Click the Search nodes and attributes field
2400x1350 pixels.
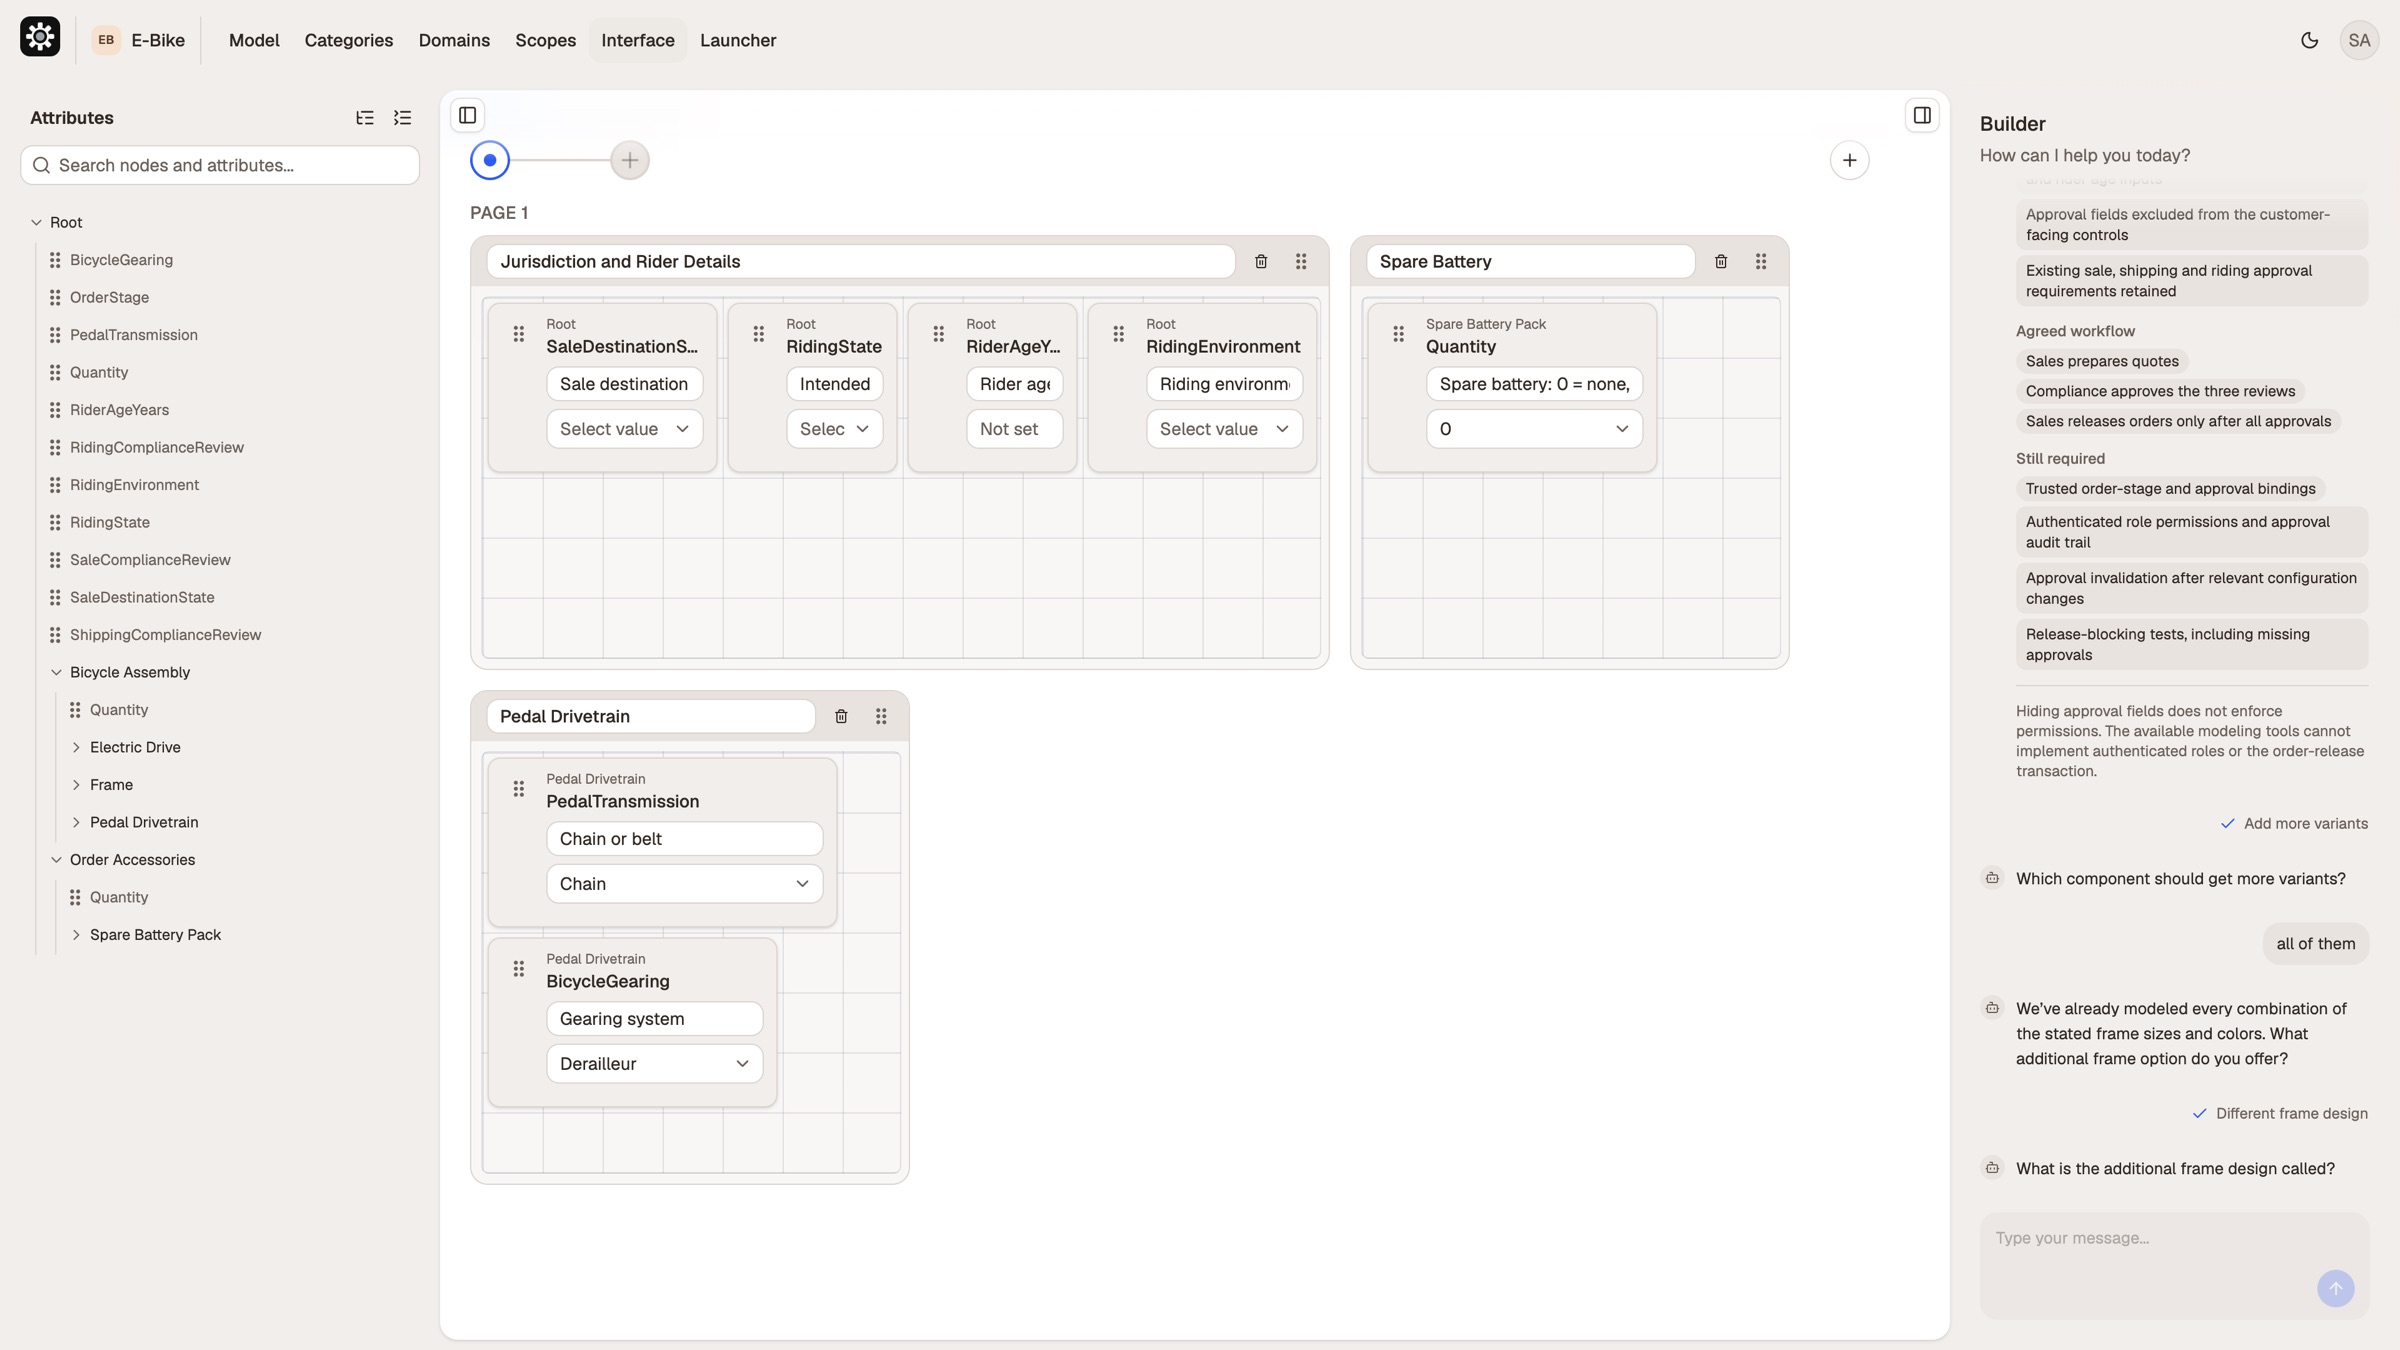(x=220, y=165)
